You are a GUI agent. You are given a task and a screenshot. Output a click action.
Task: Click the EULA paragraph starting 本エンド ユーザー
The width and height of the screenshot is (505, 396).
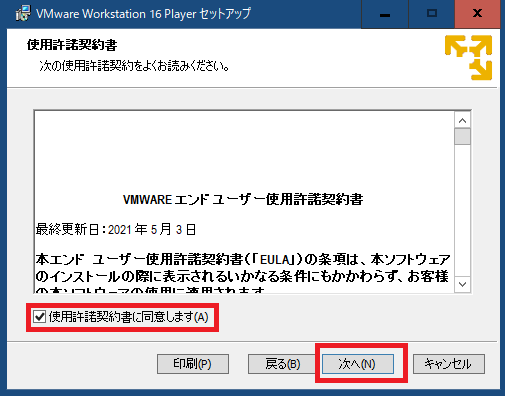pos(243,273)
